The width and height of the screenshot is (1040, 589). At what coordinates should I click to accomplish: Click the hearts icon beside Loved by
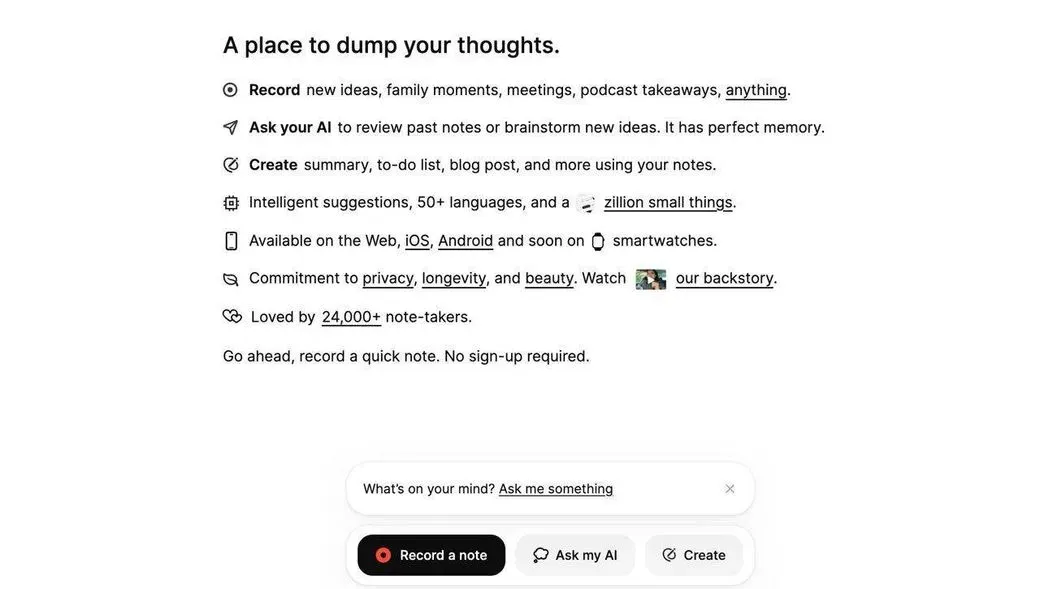click(232, 316)
